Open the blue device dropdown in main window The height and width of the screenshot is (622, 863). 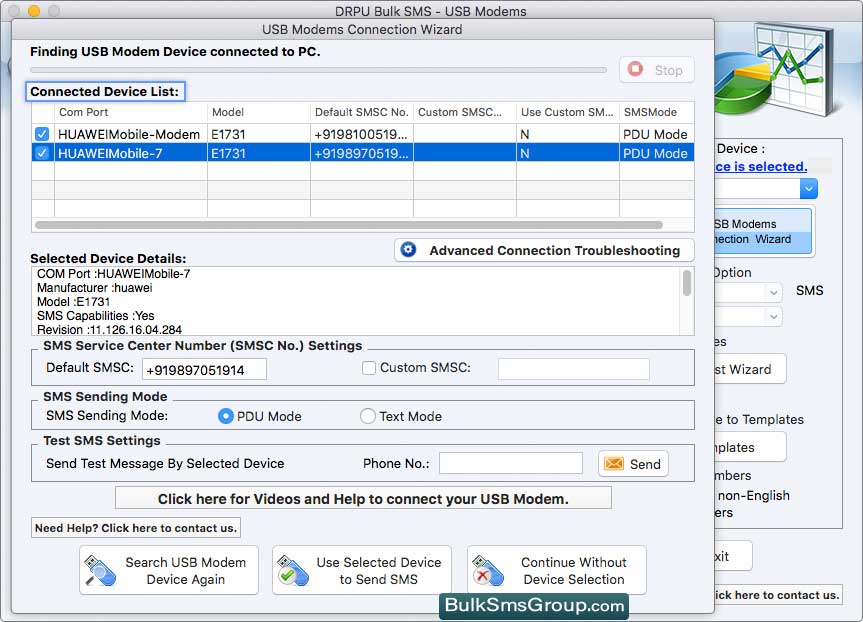809,189
